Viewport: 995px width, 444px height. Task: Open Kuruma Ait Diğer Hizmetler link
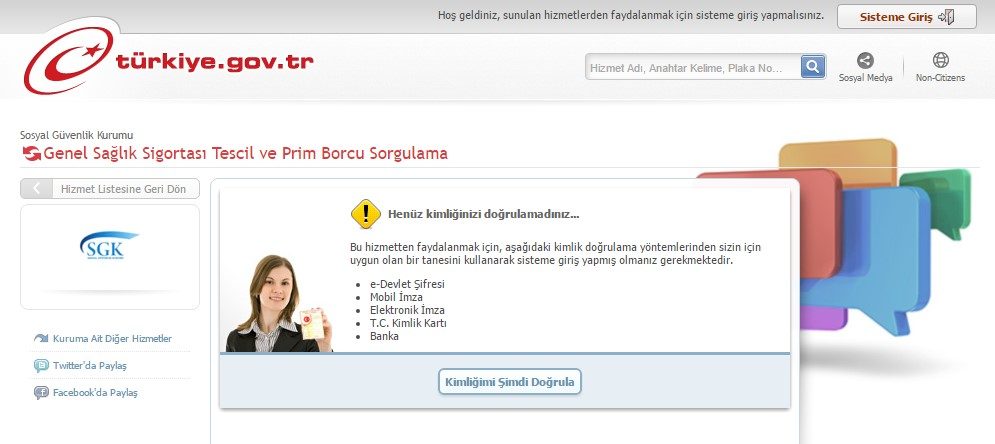pyautogui.click(x=112, y=339)
